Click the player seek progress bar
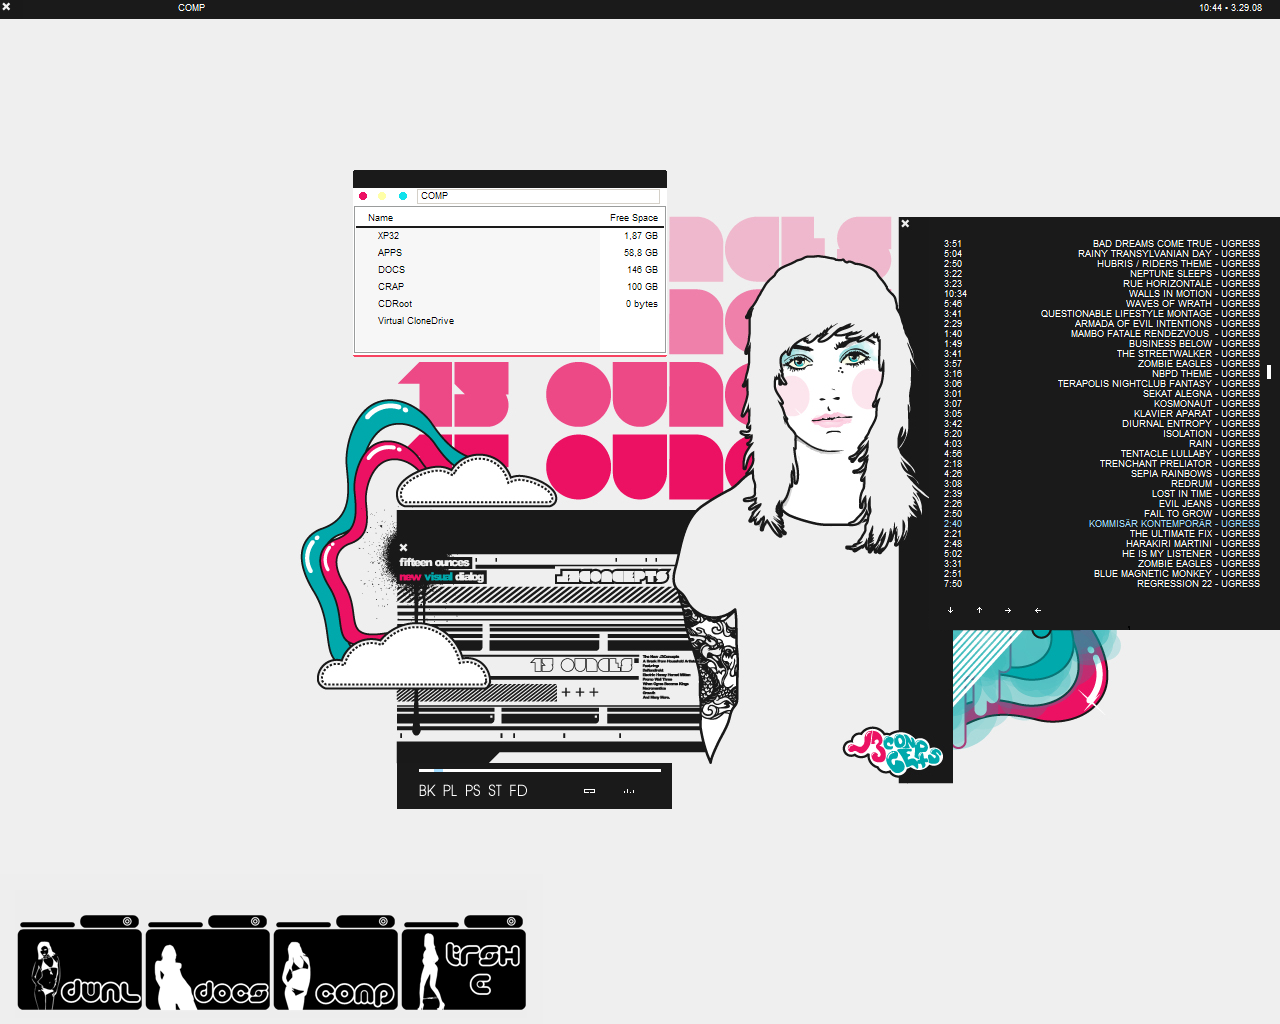This screenshot has width=1280, height=1024. [540, 770]
